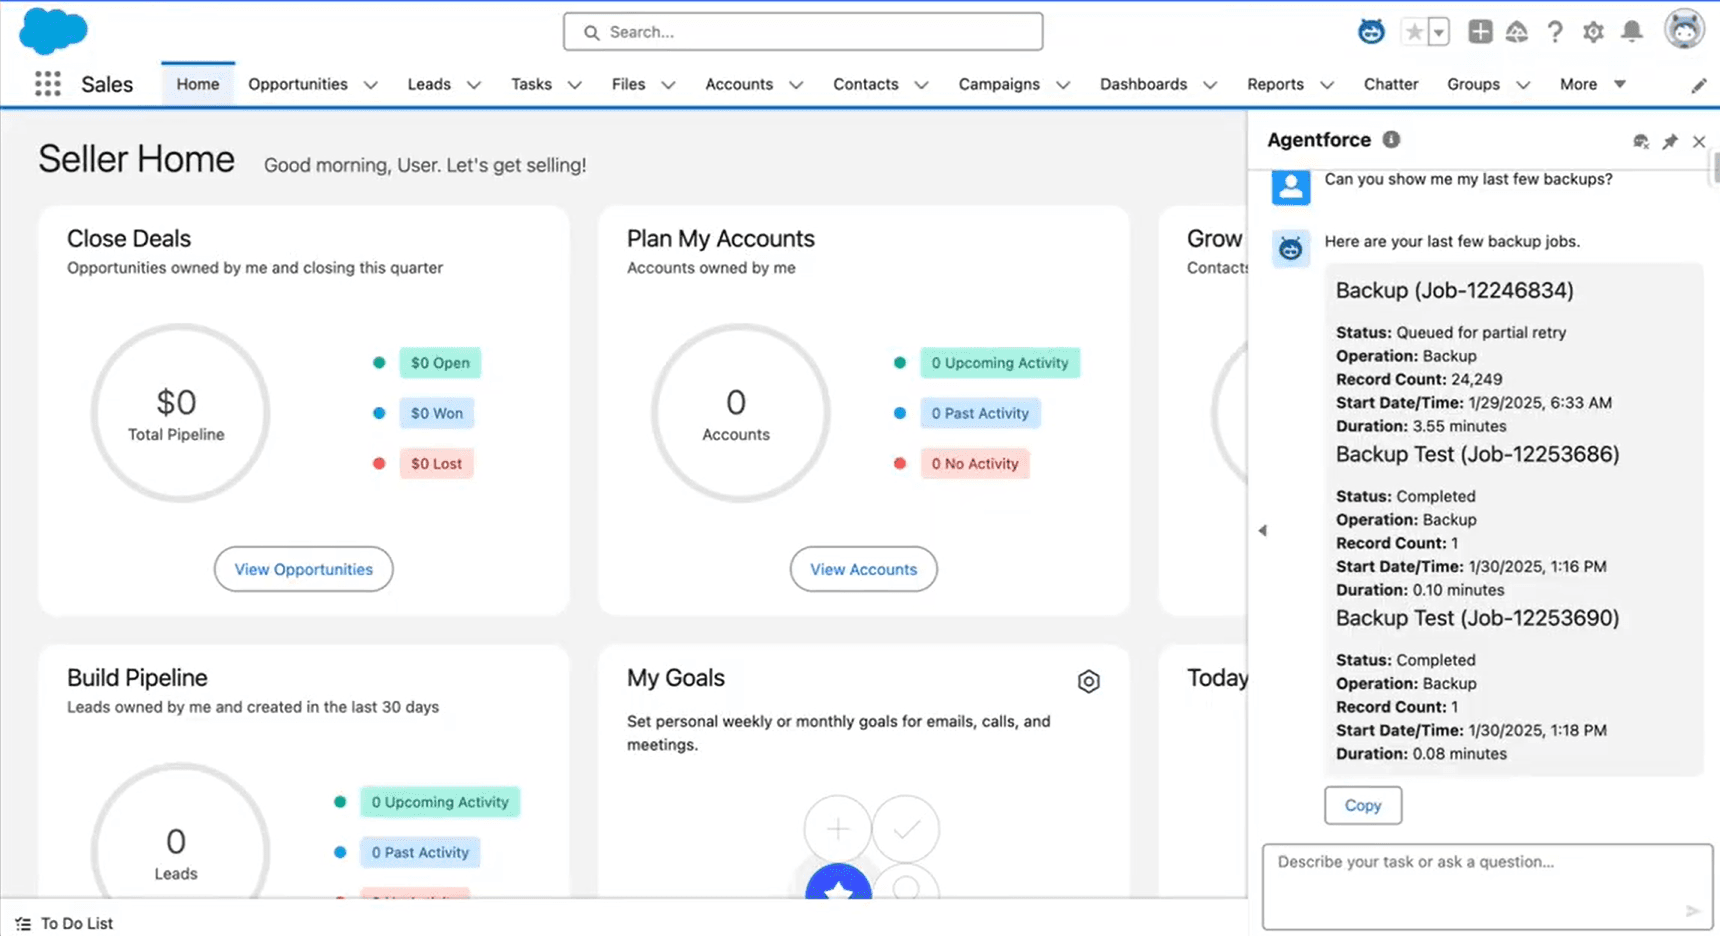Click the pencil icon to edit navigation
This screenshot has height=936, width=1720.
point(1699,85)
